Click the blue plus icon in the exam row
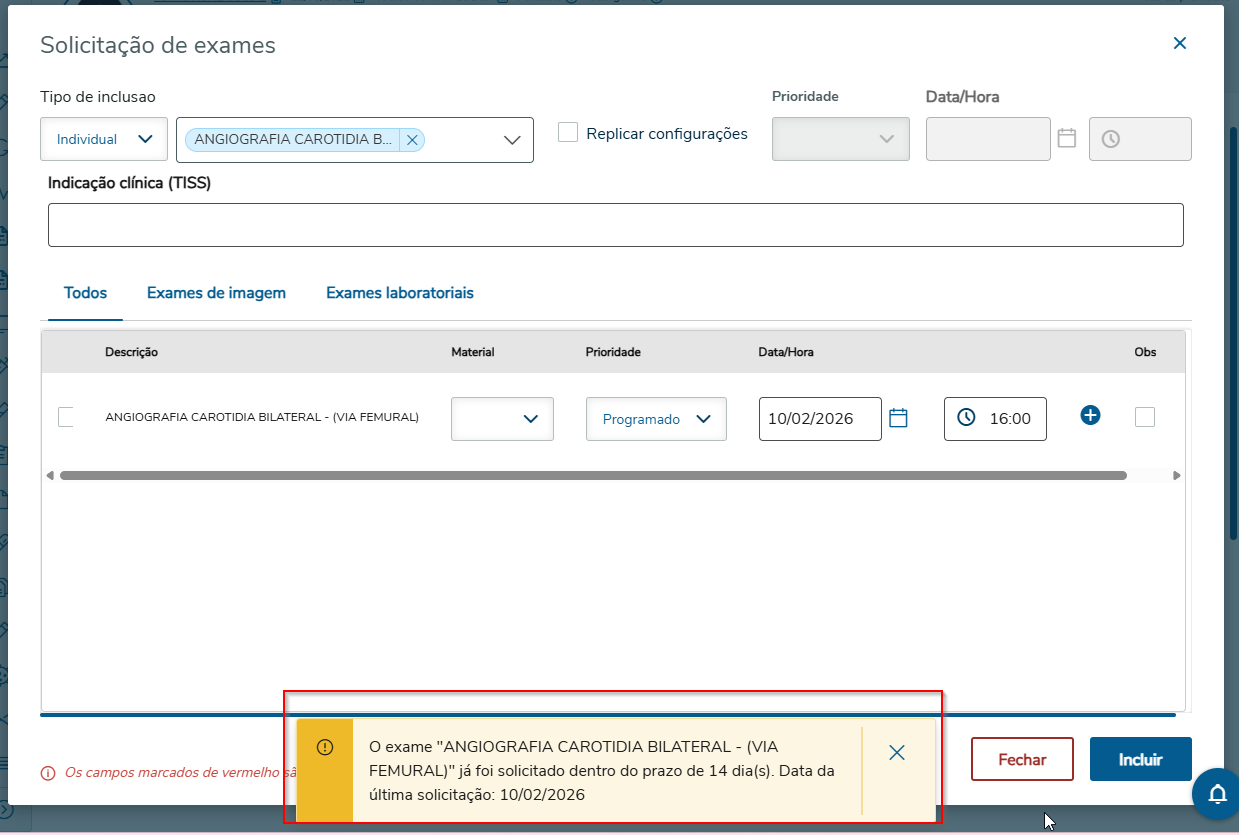This screenshot has width=1239, height=835. (x=1090, y=415)
